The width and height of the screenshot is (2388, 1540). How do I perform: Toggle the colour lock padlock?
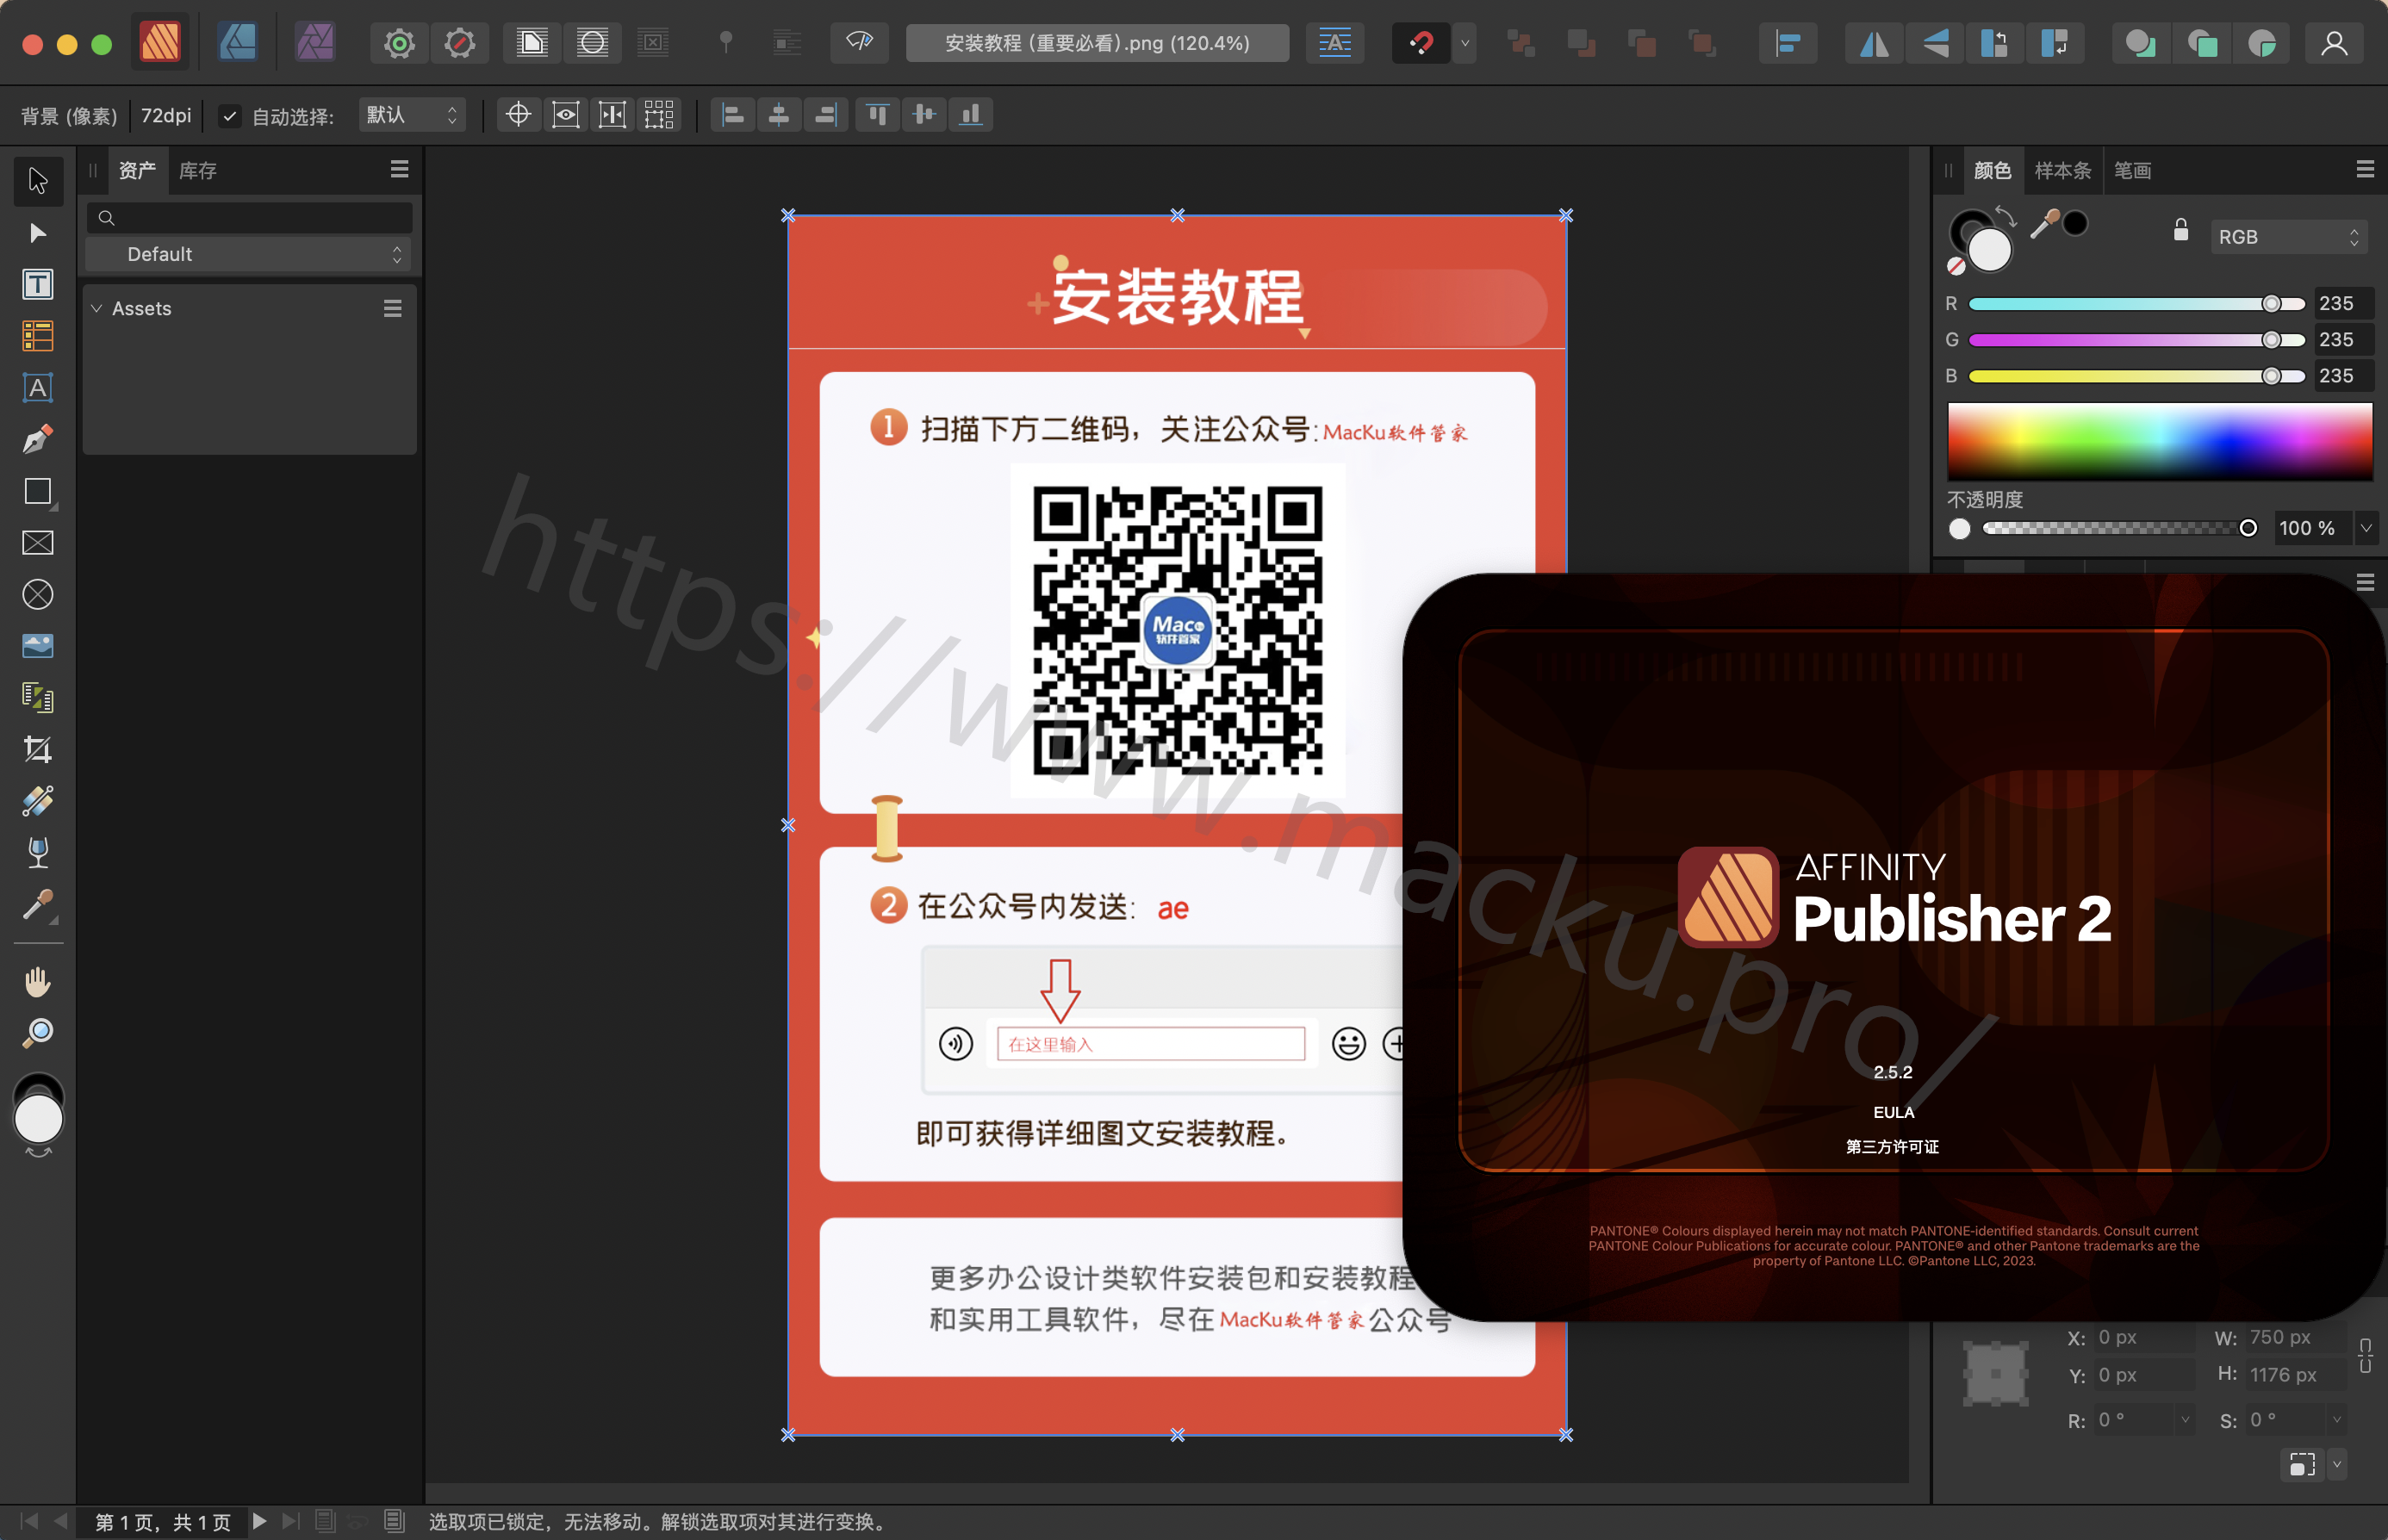(x=2180, y=231)
